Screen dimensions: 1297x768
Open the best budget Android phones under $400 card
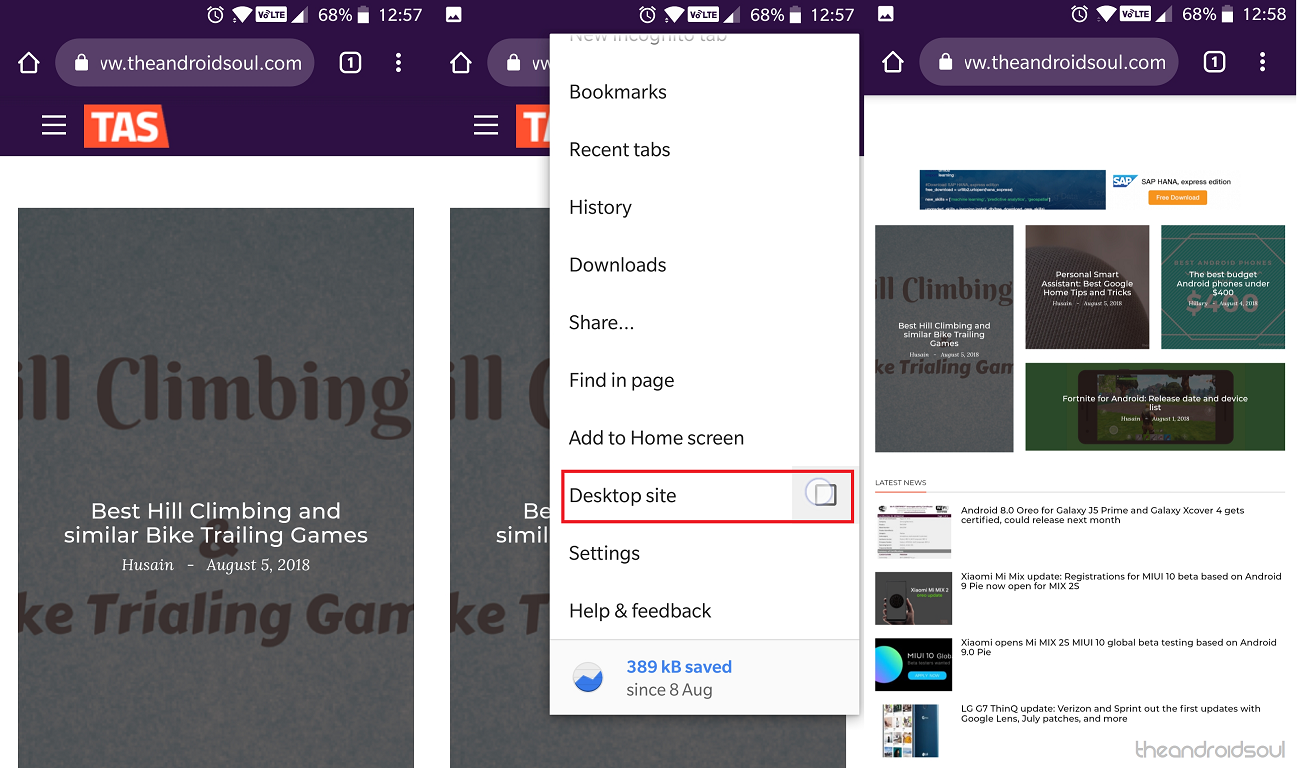pos(1223,287)
